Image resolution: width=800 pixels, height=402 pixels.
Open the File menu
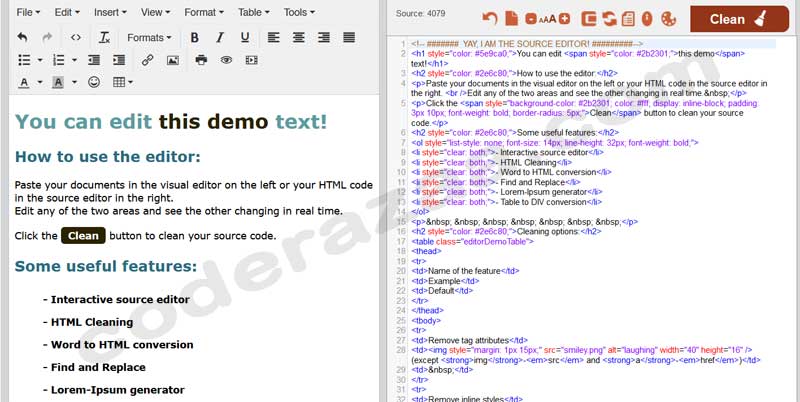click(x=28, y=12)
